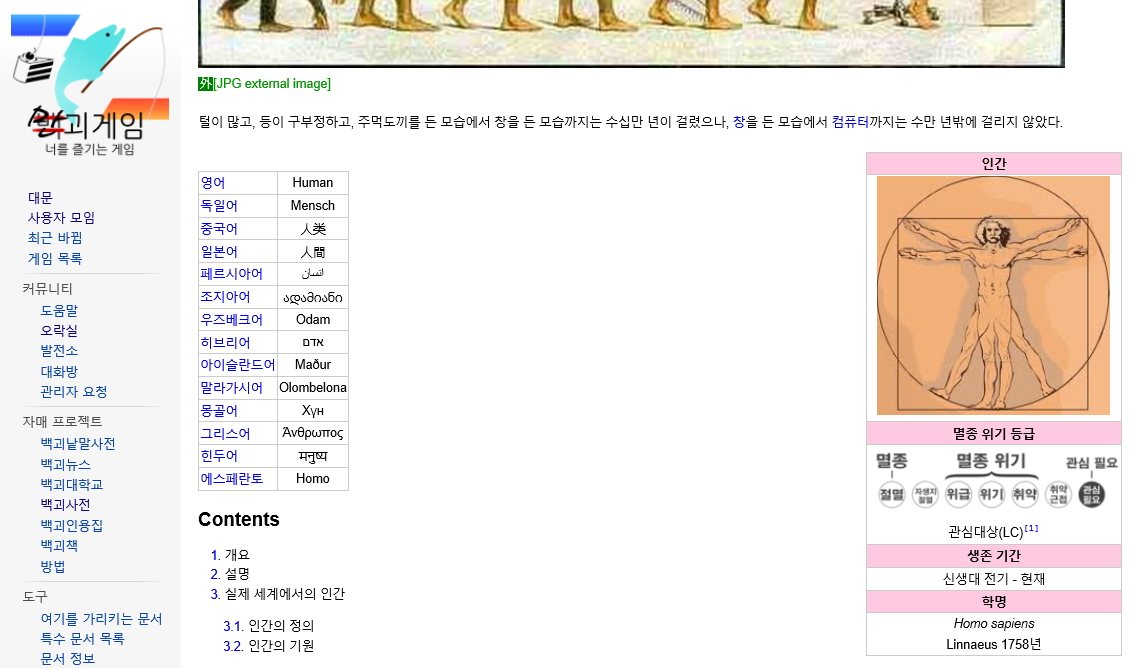Open the 히브리어 language link
Viewport: 1134px width, 670px height.
pyautogui.click(x=225, y=343)
